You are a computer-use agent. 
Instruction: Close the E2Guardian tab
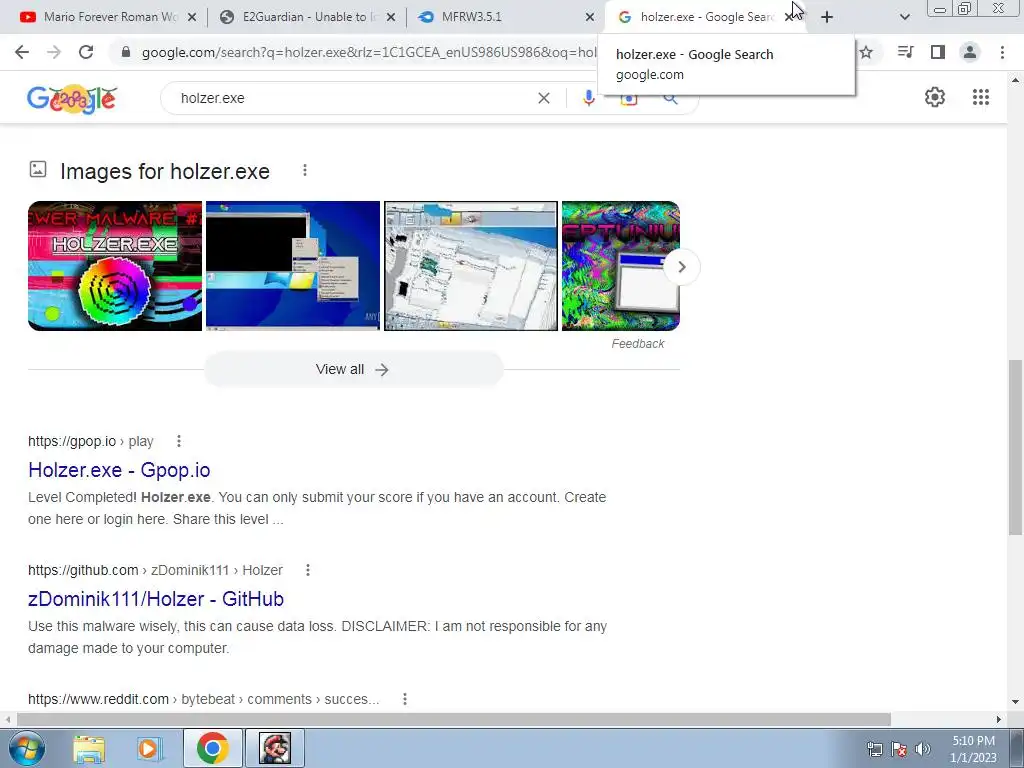pos(391,17)
